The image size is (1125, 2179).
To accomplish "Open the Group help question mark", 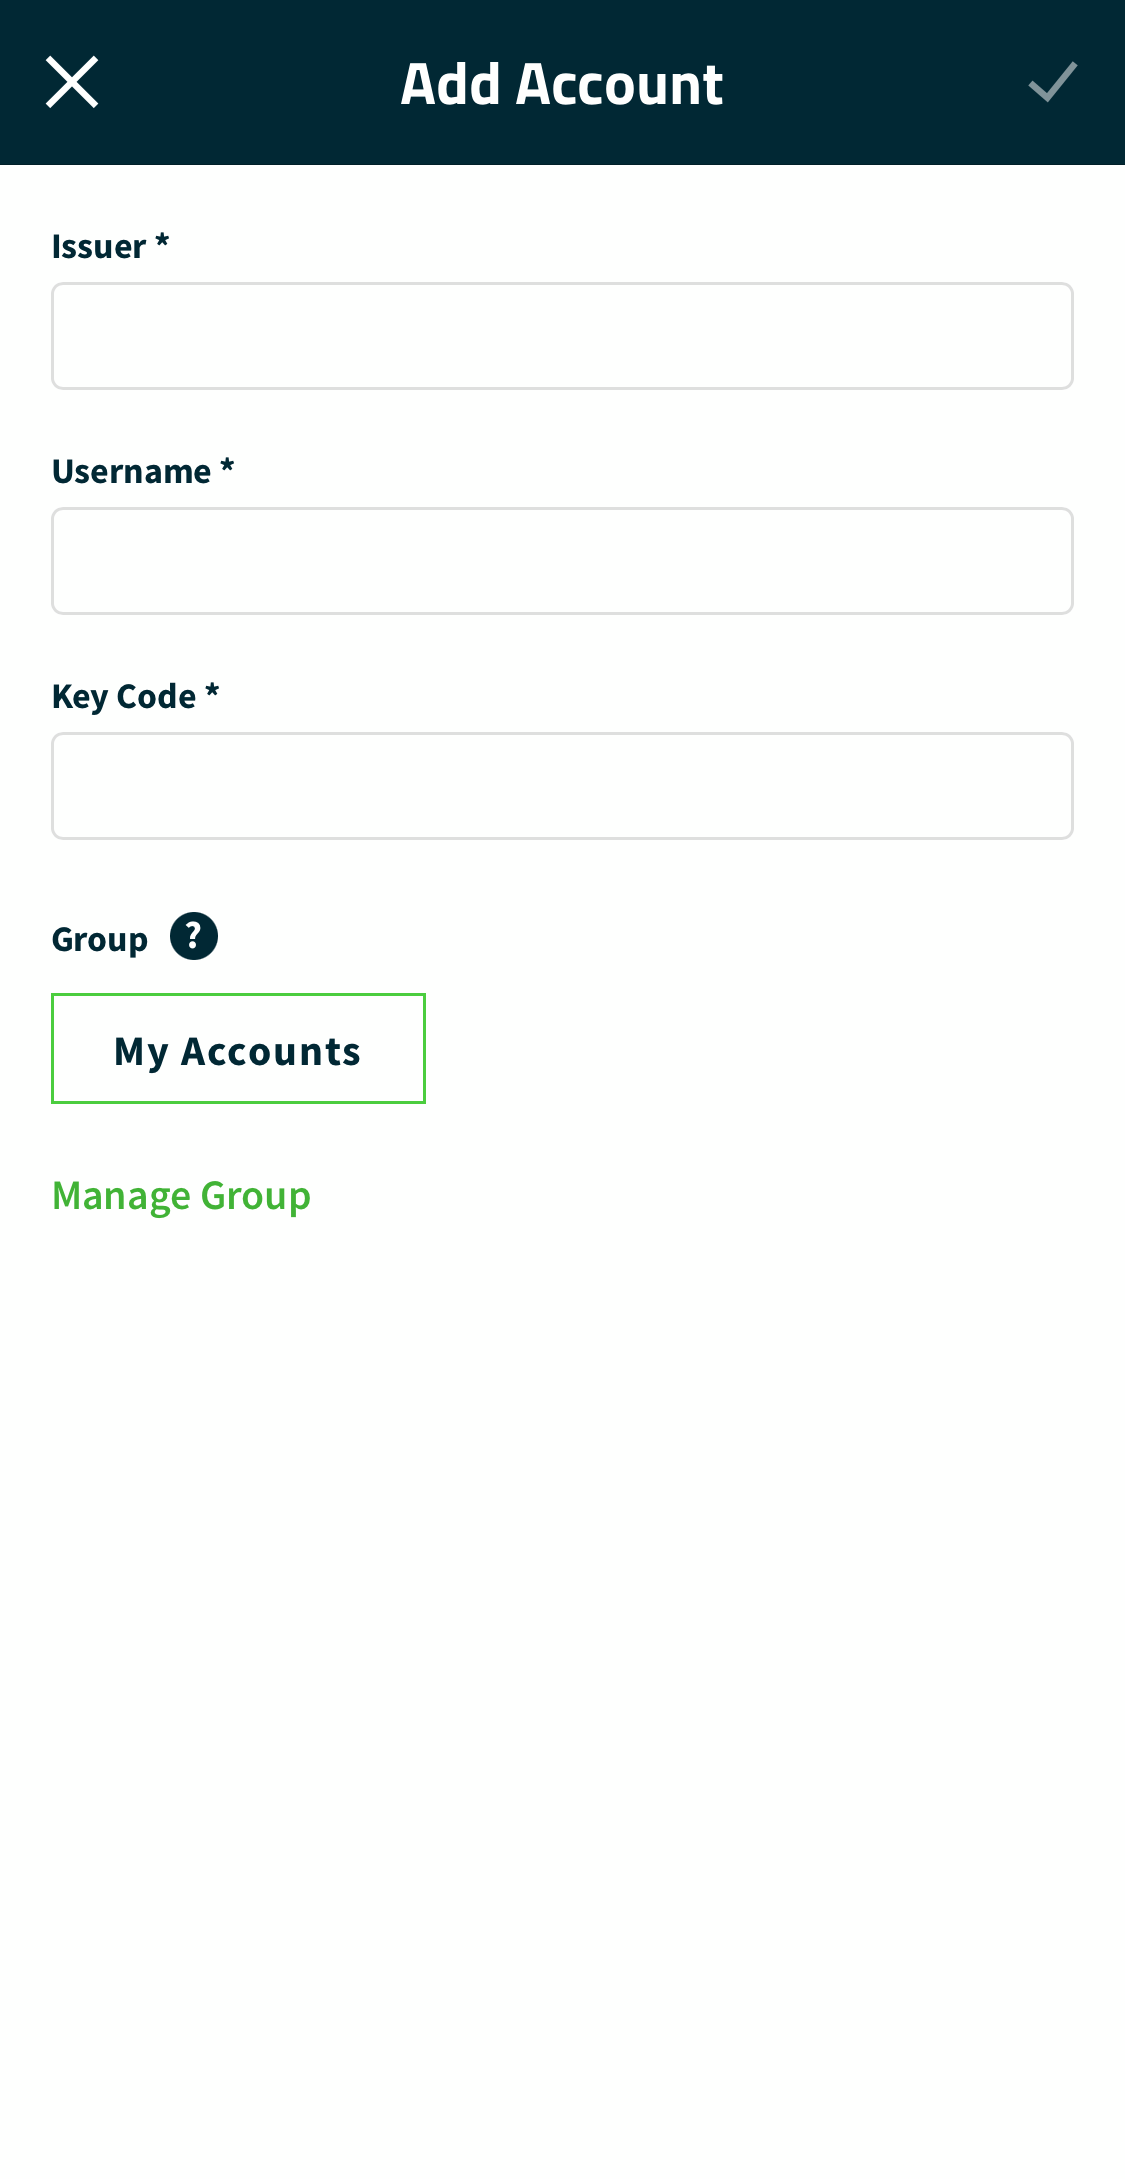I will coord(194,936).
